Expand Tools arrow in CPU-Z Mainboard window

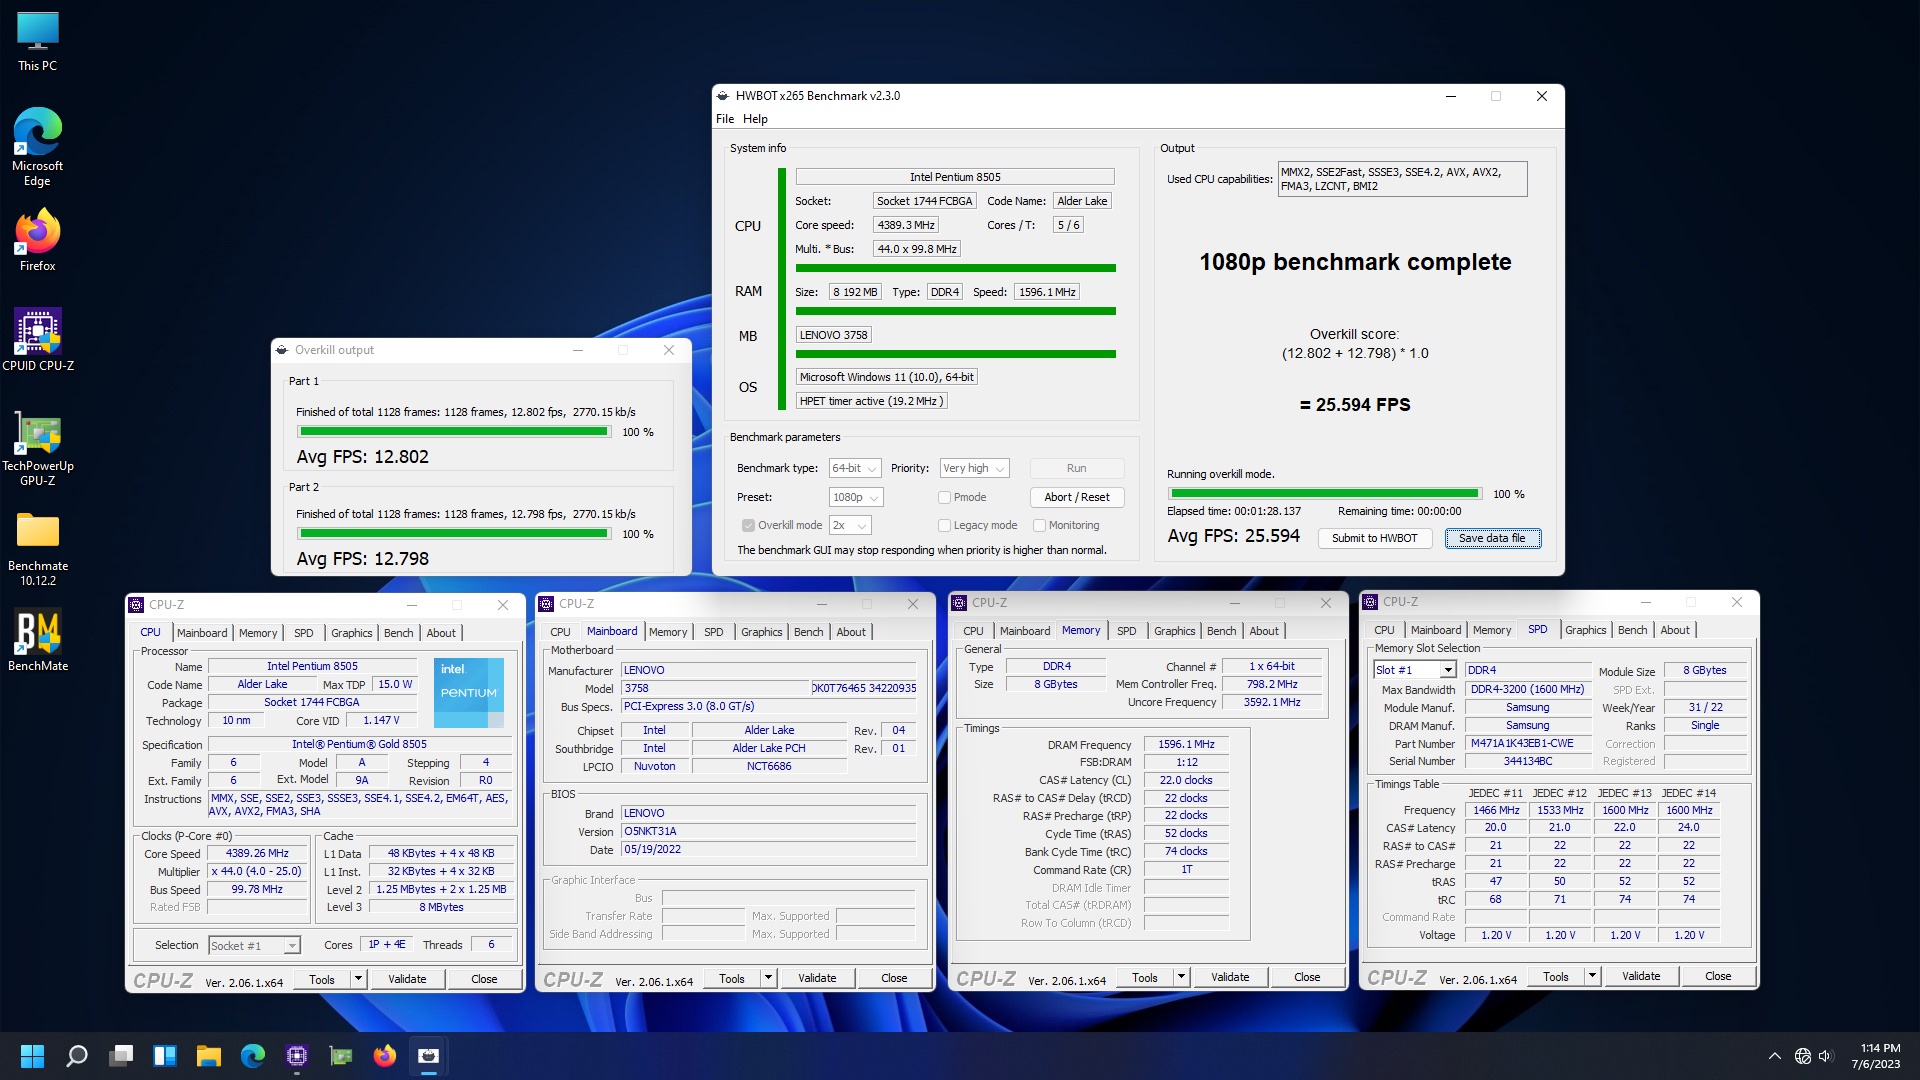pos(768,978)
